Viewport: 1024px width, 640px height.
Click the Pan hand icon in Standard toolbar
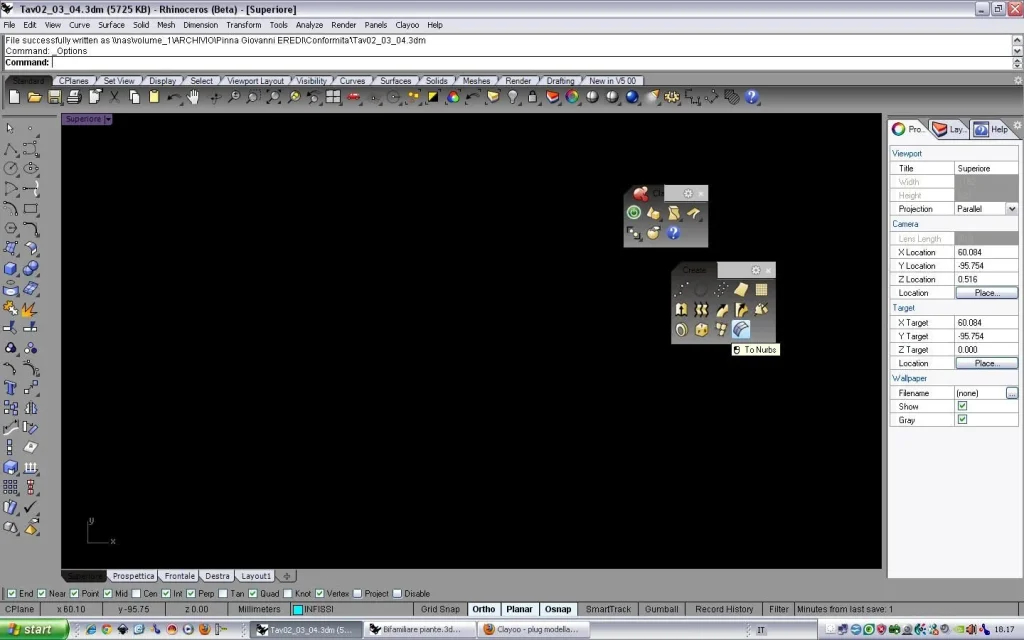[x=193, y=97]
